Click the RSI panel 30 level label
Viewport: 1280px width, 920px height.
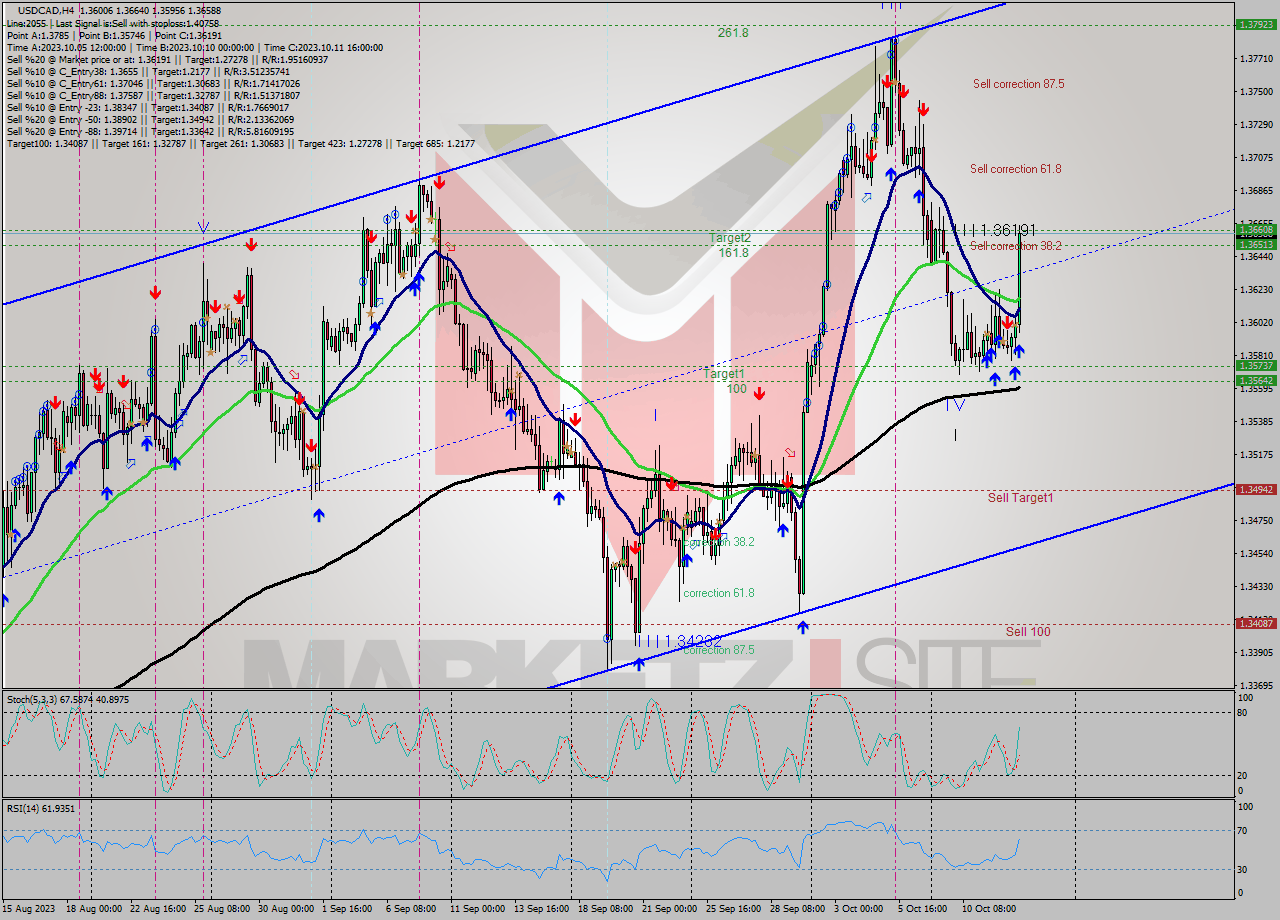[x=1242, y=869]
